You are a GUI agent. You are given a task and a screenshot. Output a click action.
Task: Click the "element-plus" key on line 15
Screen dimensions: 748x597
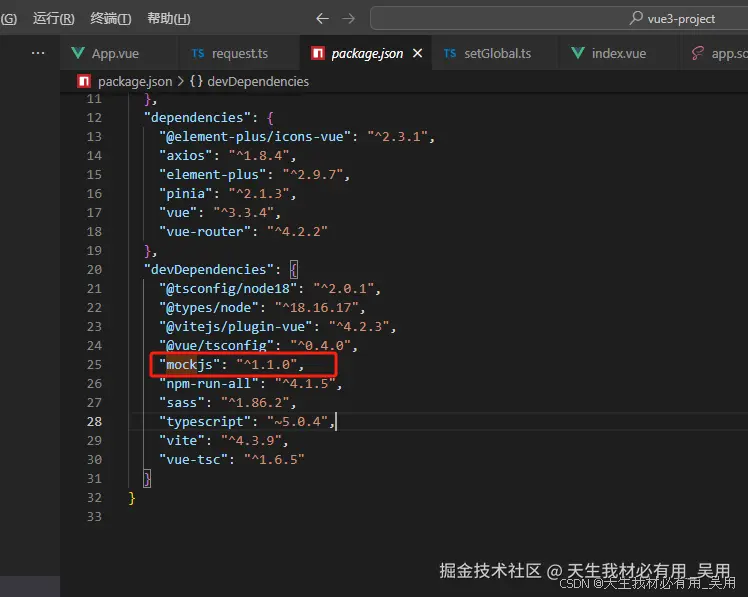(x=212, y=175)
